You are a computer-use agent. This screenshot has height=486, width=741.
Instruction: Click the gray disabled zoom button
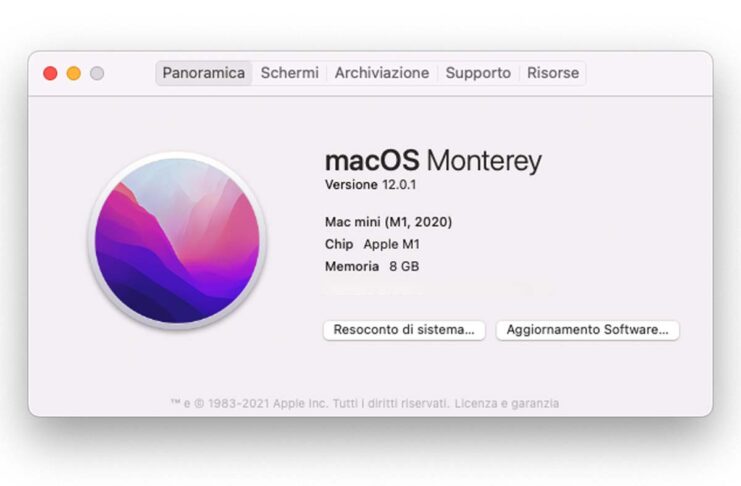pos(97,73)
